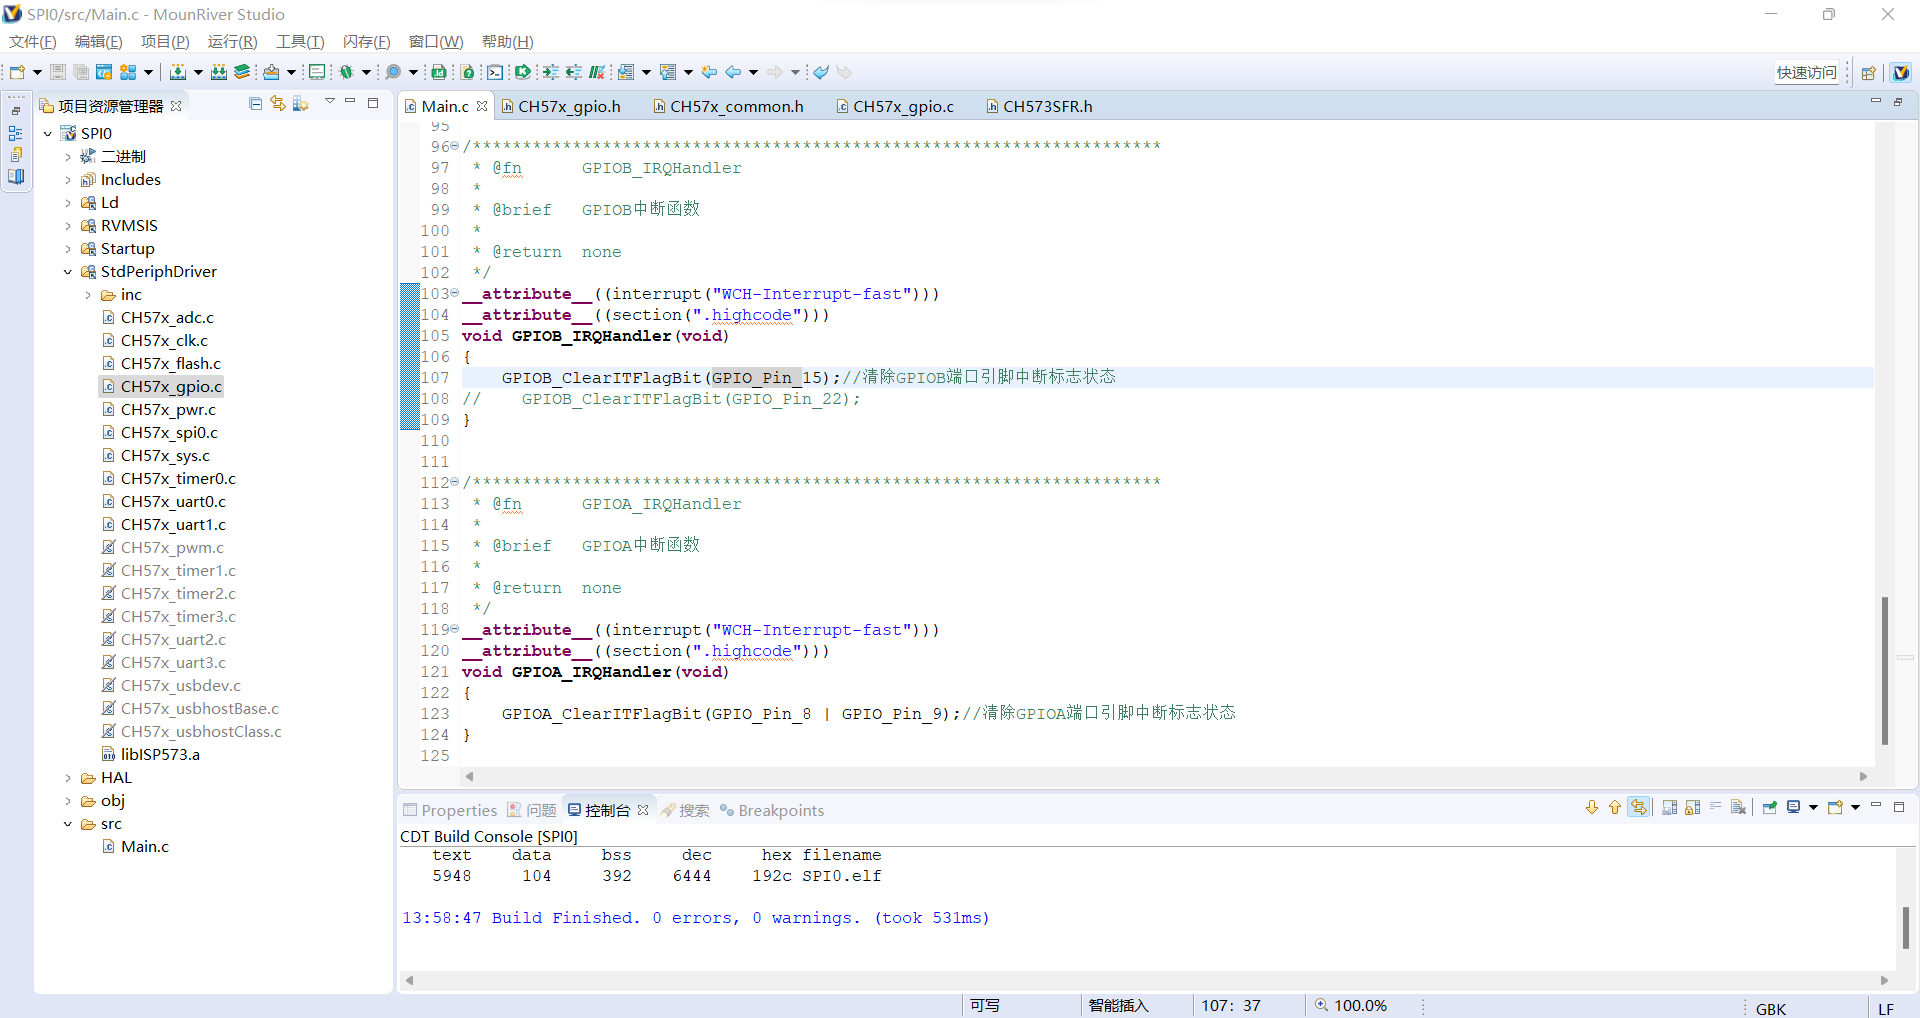Image resolution: width=1920 pixels, height=1018 pixels.
Task: Toggle Link with Editor in project explorer
Action: 278,104
